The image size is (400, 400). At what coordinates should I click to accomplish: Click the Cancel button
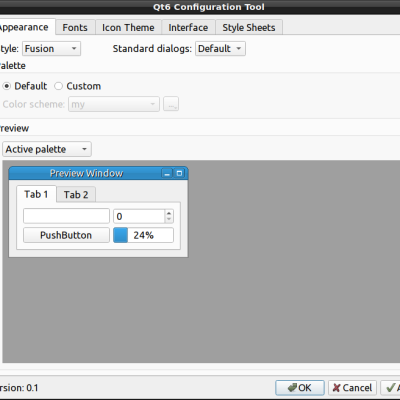[x=352, y=388]
